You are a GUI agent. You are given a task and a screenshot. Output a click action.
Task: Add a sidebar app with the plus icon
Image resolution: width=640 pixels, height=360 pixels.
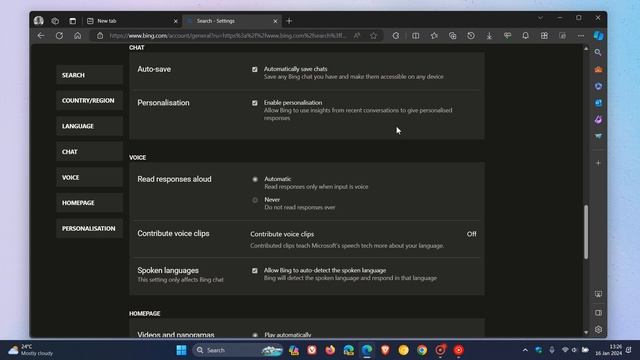click(598, 163)
